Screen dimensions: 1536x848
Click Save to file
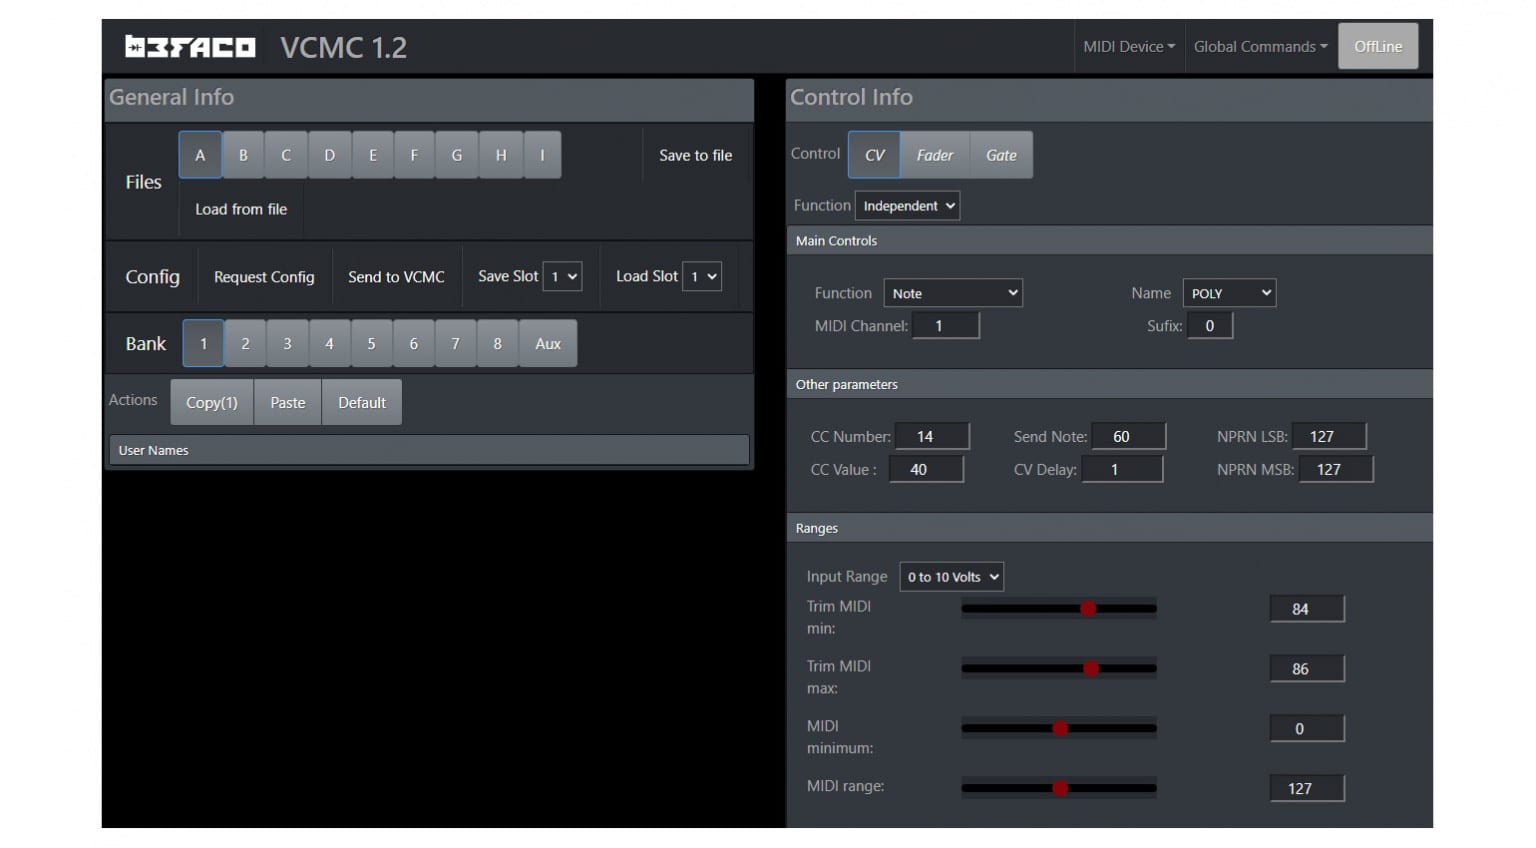(x=695, y=155)
